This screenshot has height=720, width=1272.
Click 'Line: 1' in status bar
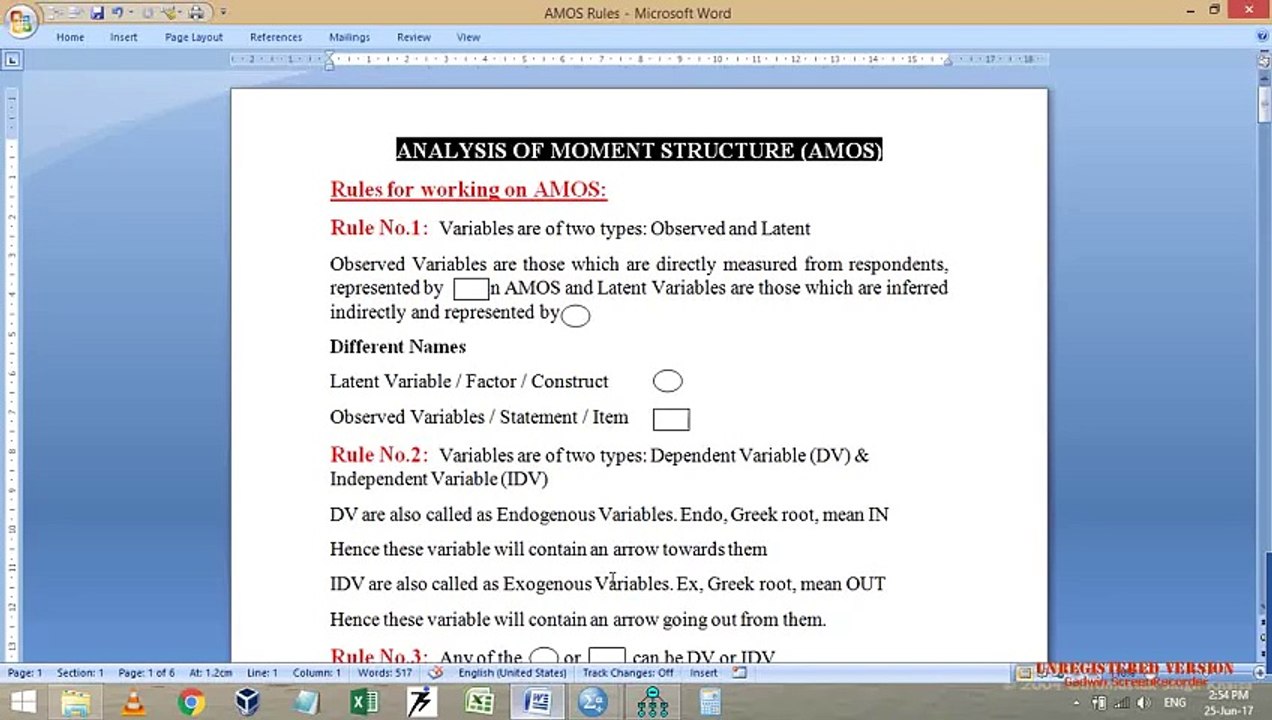262,673
